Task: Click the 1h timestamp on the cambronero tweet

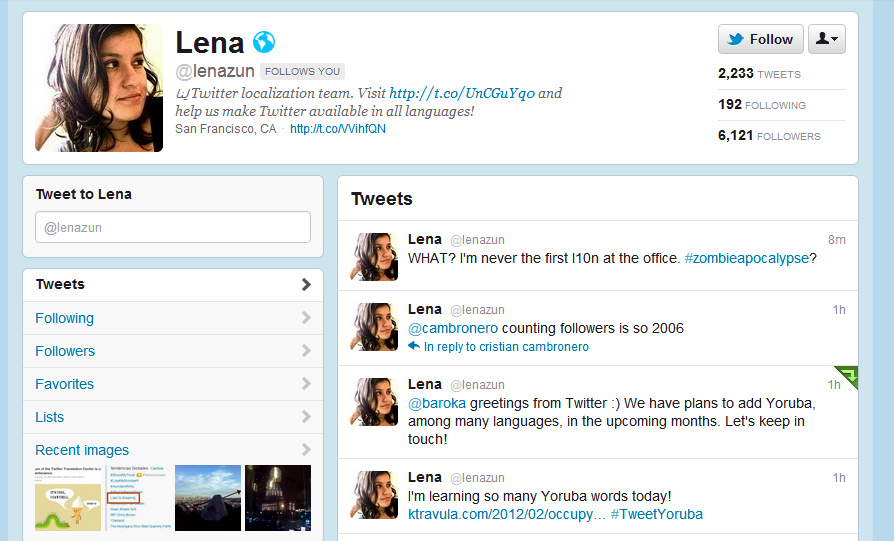Action: [x=839, y=310]
